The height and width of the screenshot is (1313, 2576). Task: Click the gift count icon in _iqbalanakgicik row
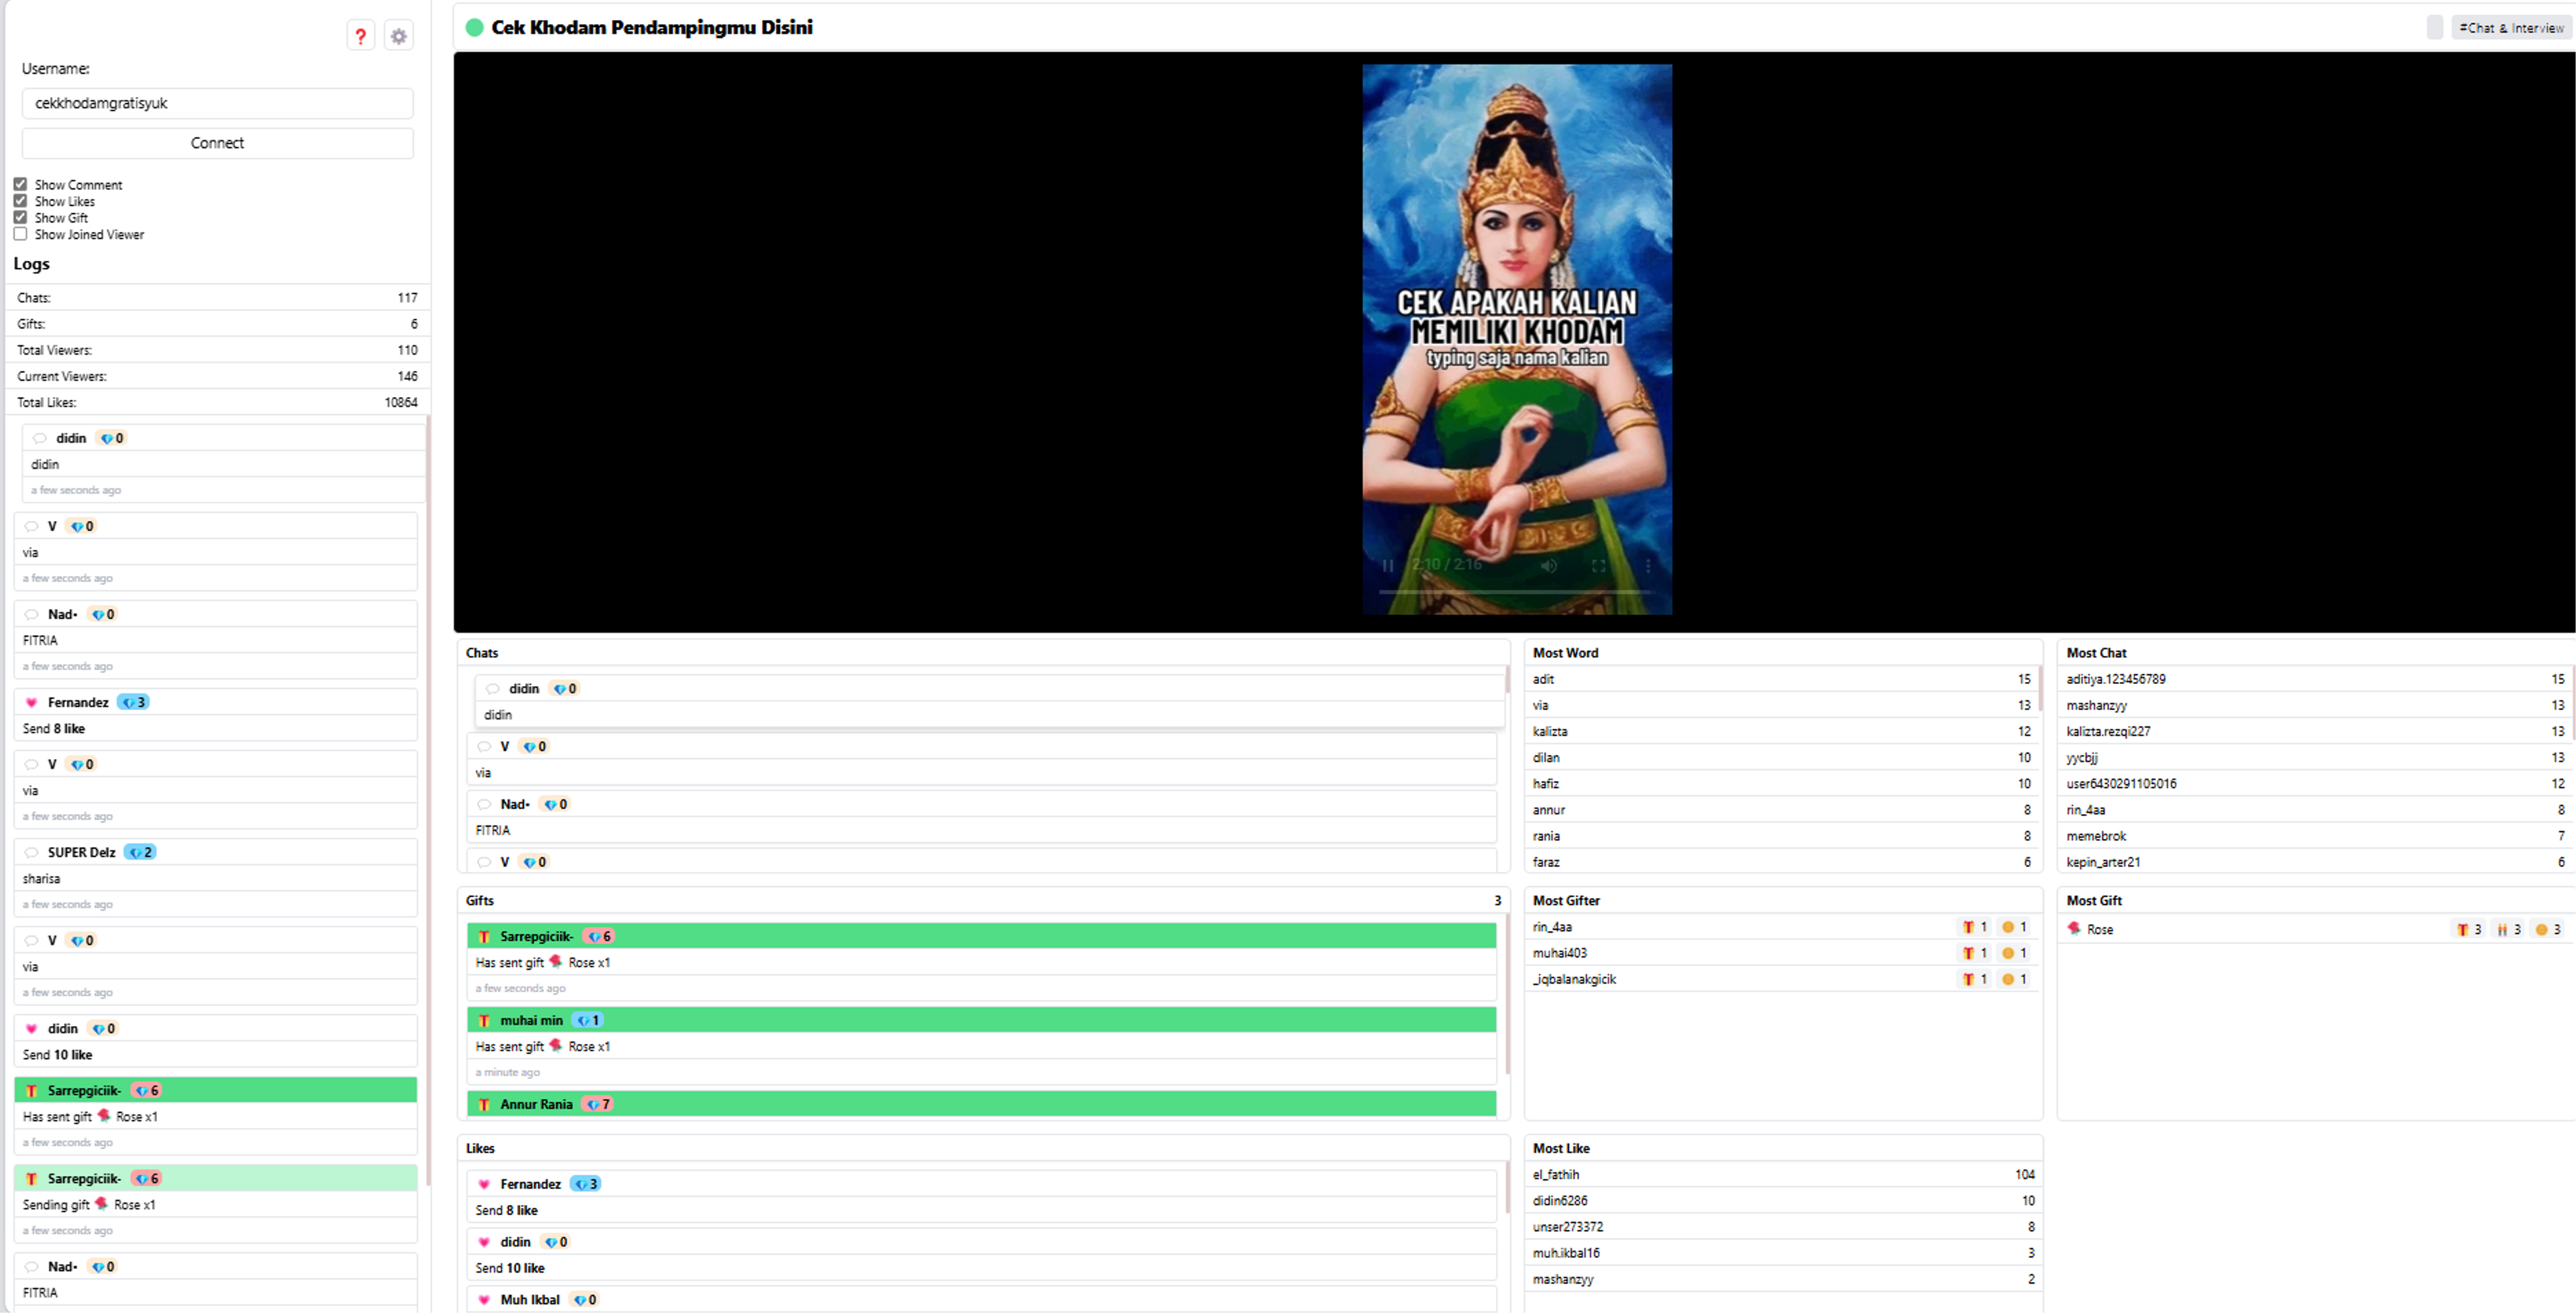tap(1968, 979)
